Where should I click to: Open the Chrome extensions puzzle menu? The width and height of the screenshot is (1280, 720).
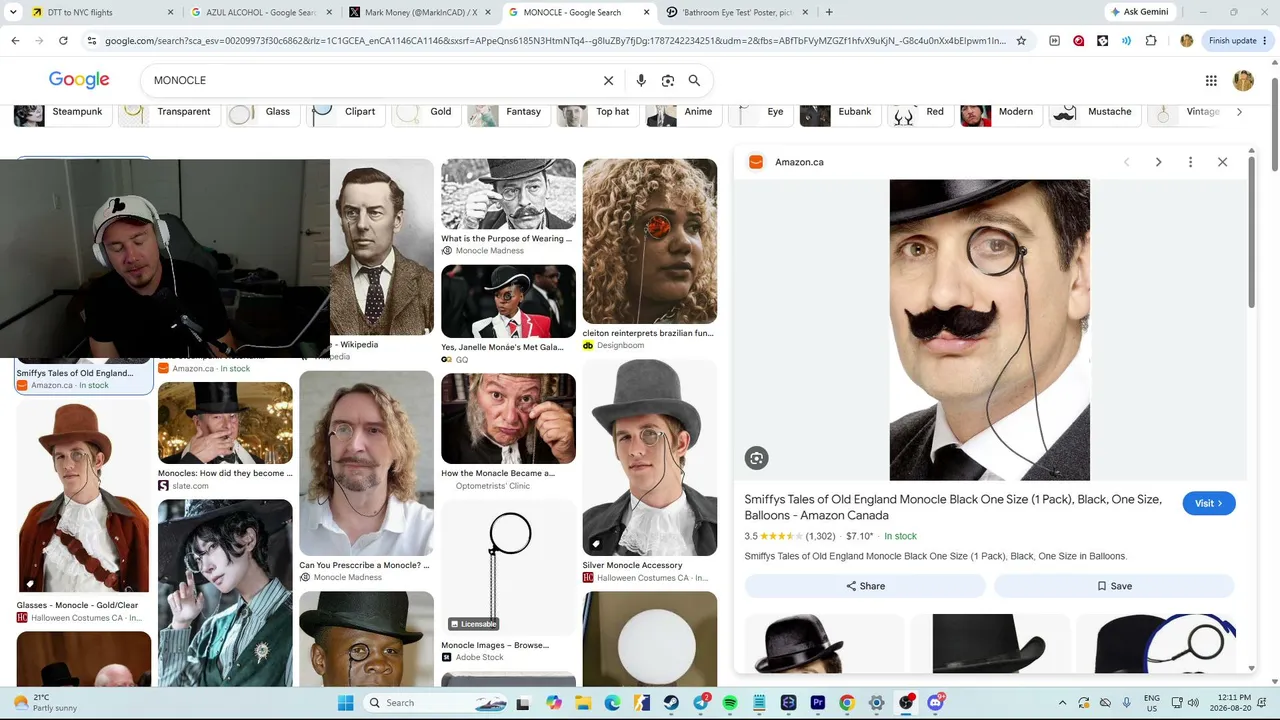coord(1151,41)
